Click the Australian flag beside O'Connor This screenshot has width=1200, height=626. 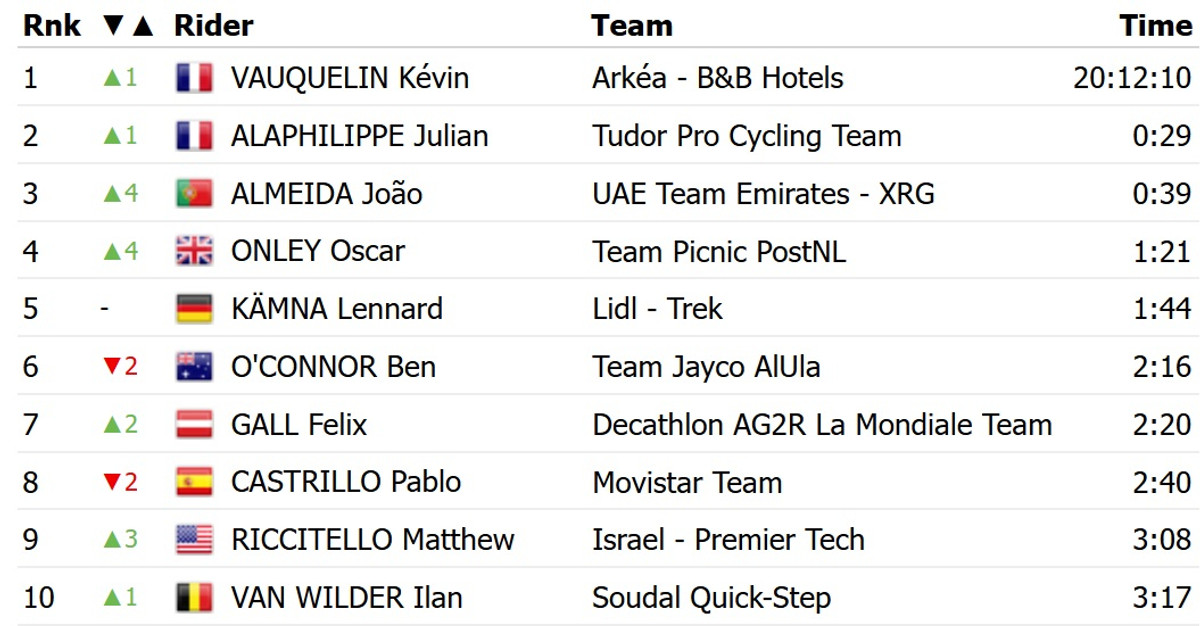194,367
